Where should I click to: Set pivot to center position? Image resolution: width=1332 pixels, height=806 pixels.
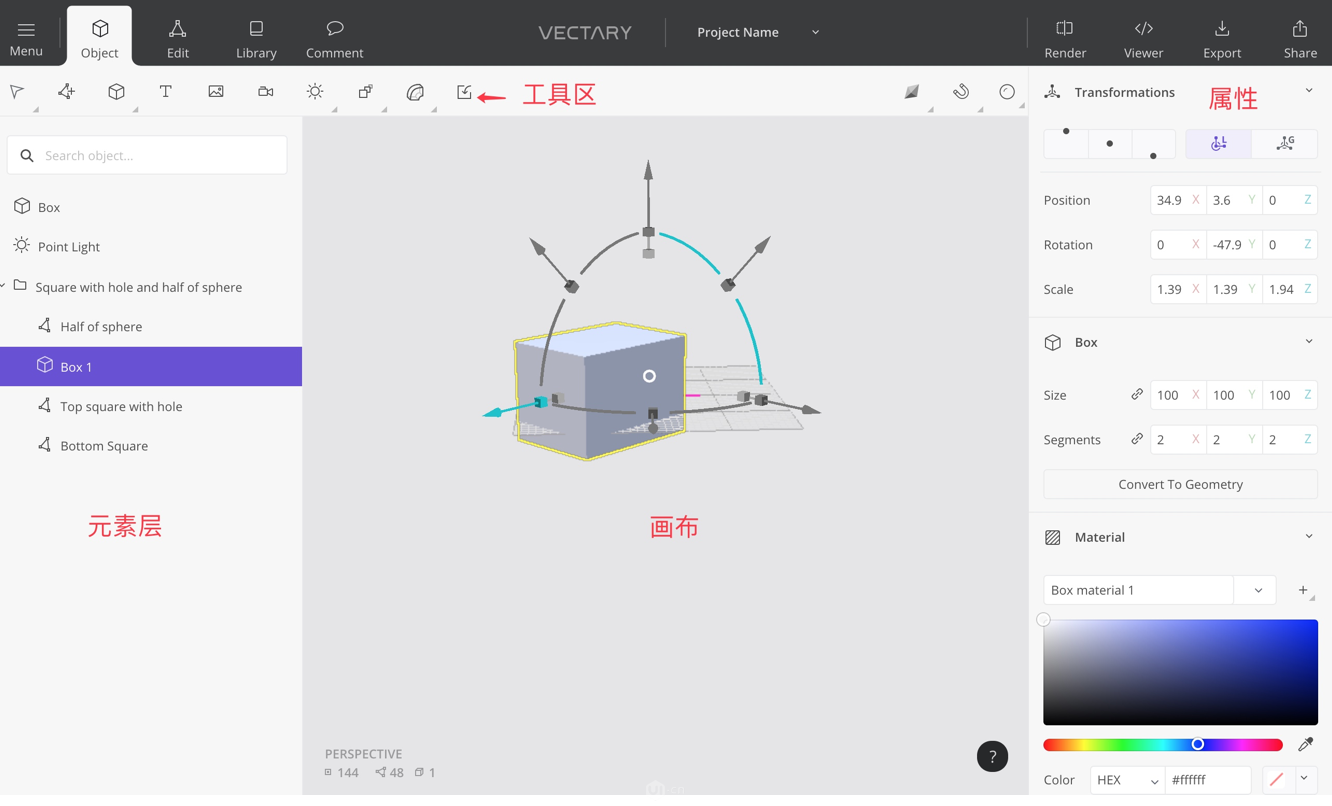tap(1110, 143)
